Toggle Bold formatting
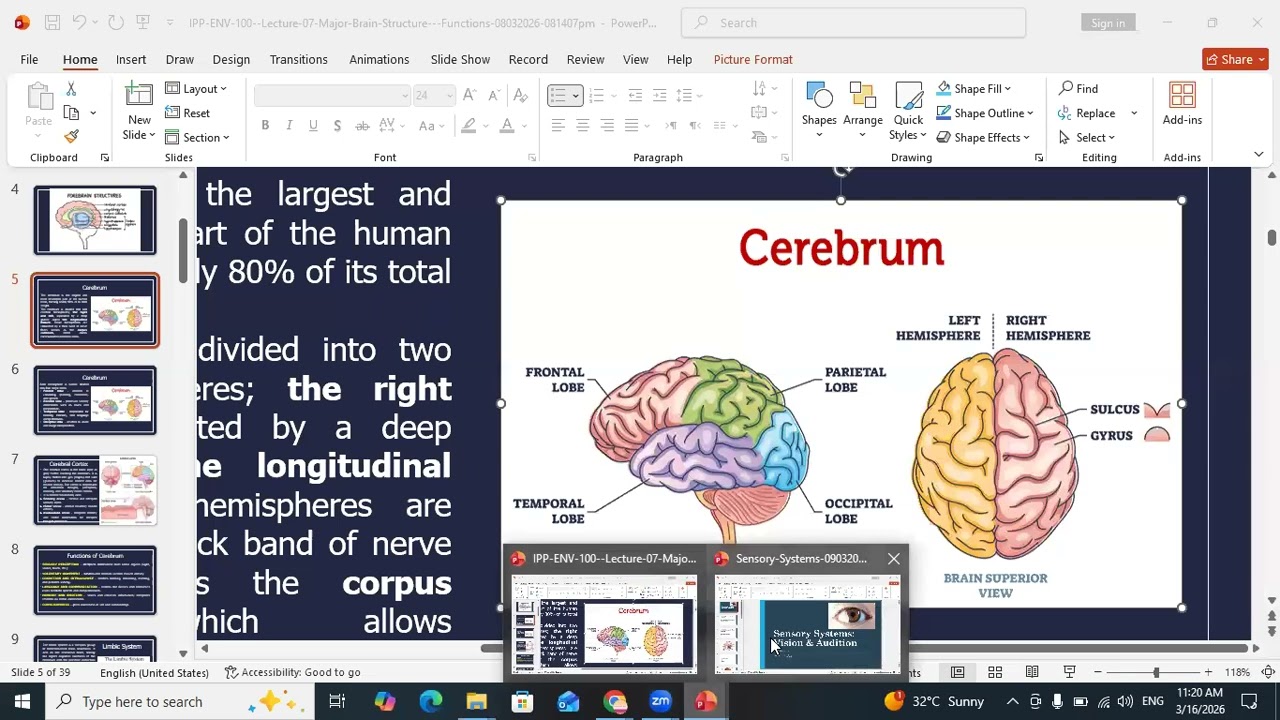Screen dimensions: 1280x720 [x=265, y=125]
